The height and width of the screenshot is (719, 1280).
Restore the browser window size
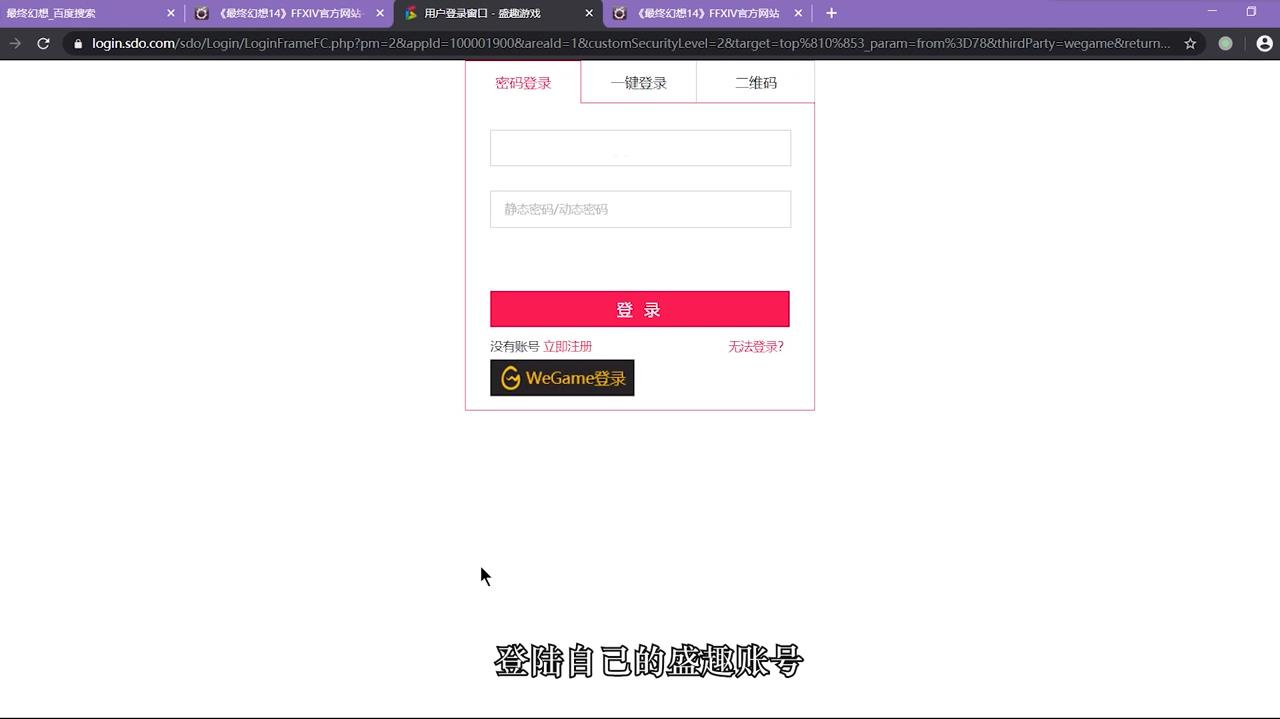[x=1251, y=11]
